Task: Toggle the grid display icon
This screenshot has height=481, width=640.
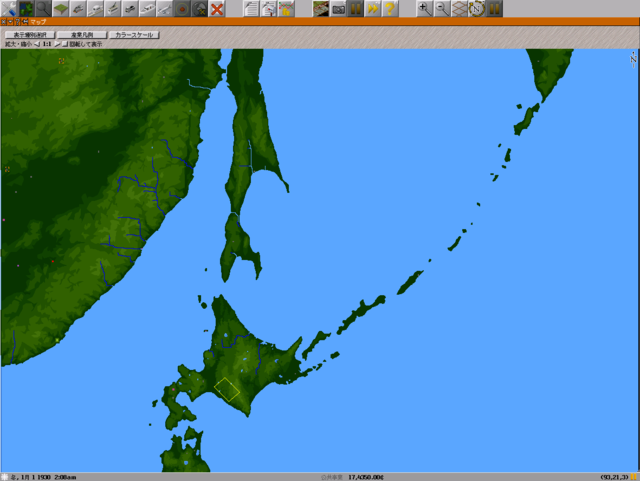Action: pos(459,9)
